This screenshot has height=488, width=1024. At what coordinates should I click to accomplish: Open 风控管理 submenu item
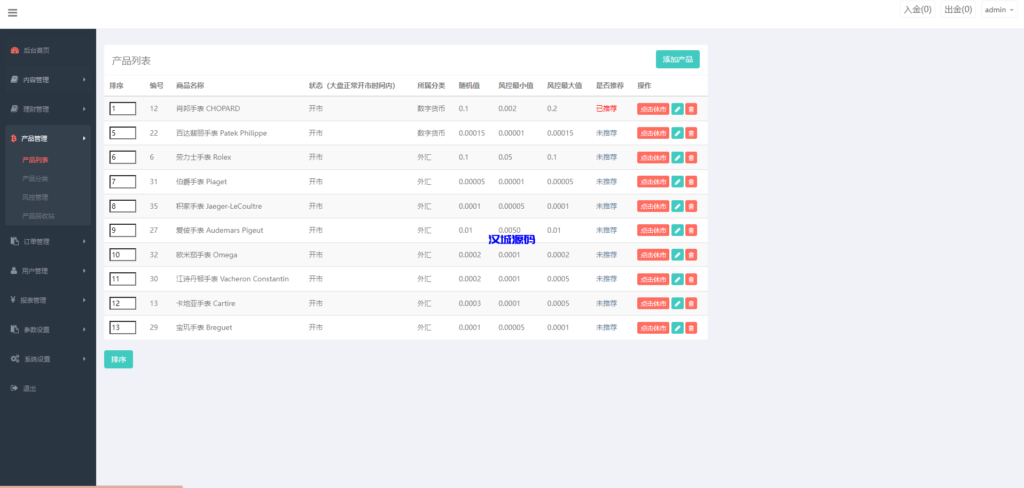click(35, 197)
